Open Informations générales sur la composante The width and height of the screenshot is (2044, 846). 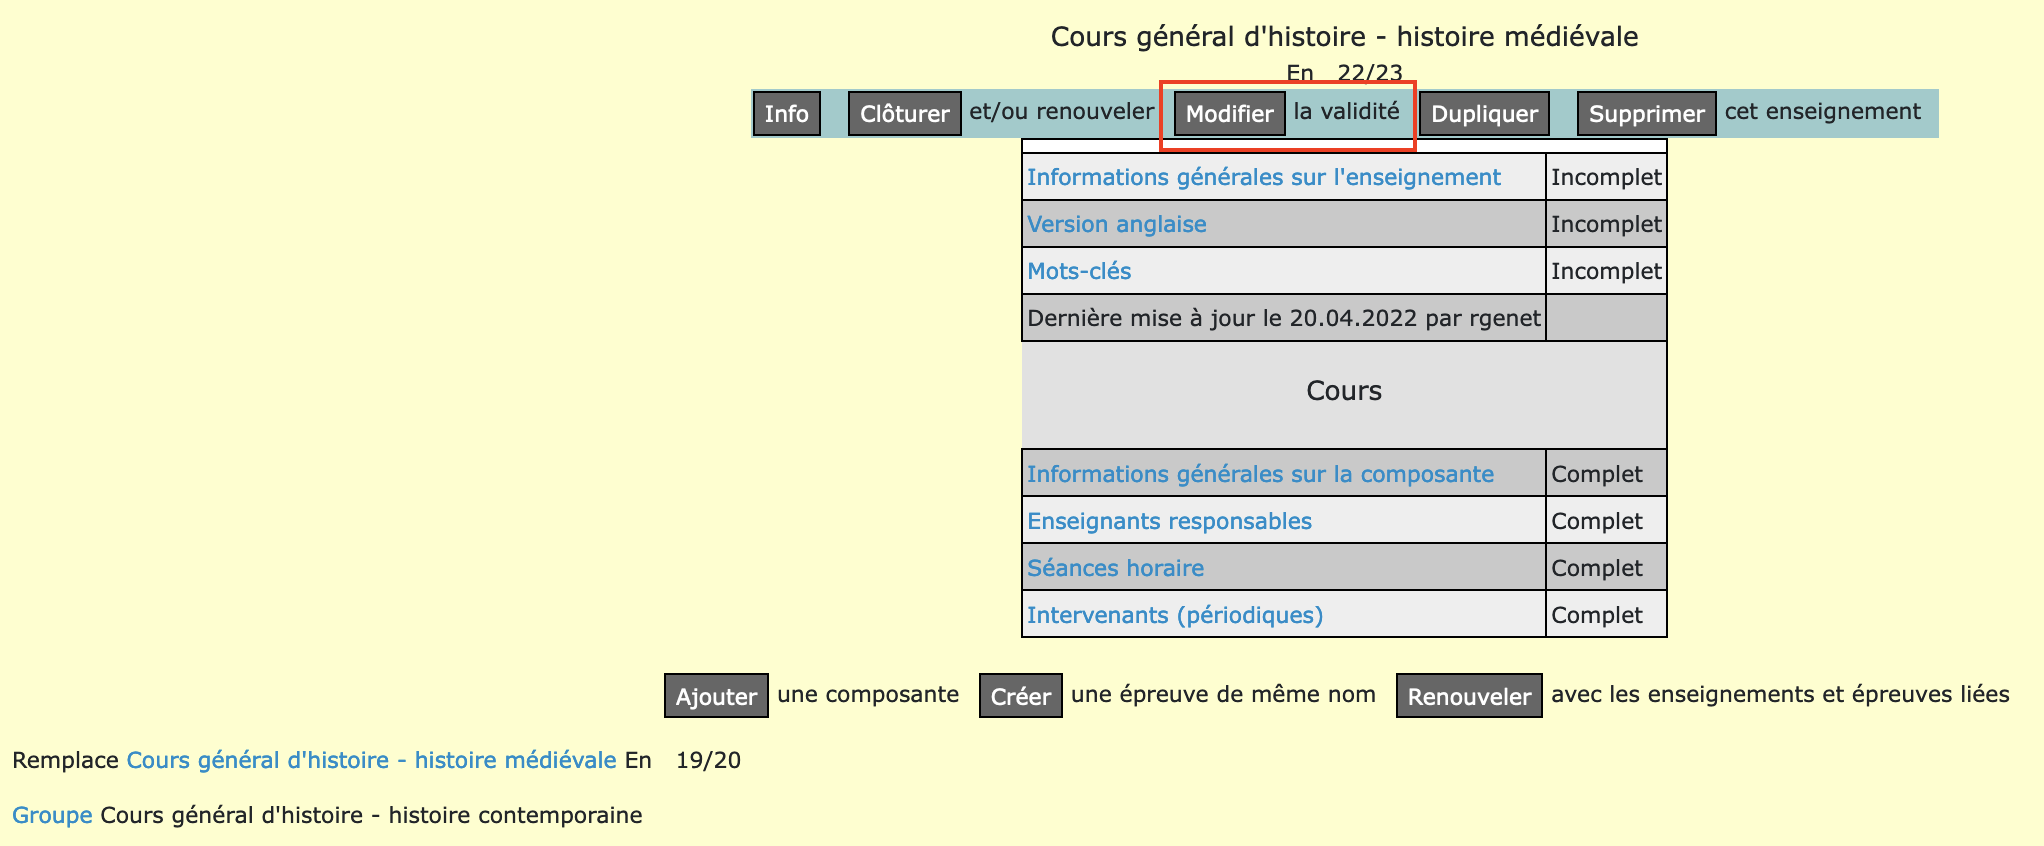pos(1260,474)
